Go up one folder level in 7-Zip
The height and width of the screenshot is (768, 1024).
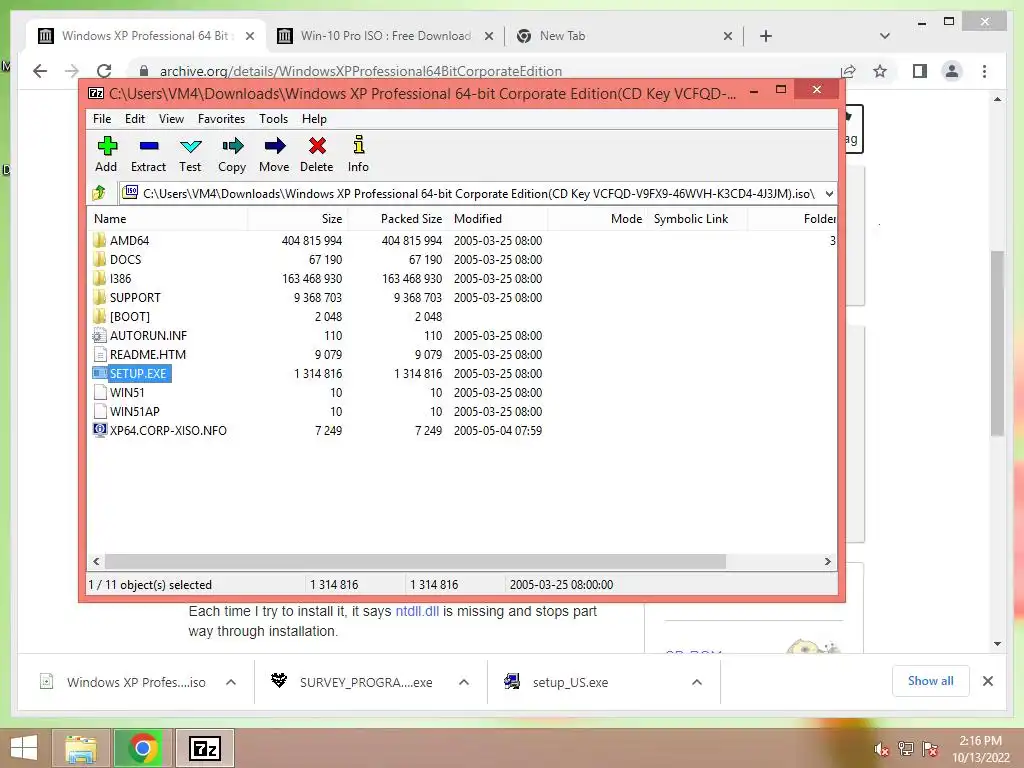click(x=99, y=193)
